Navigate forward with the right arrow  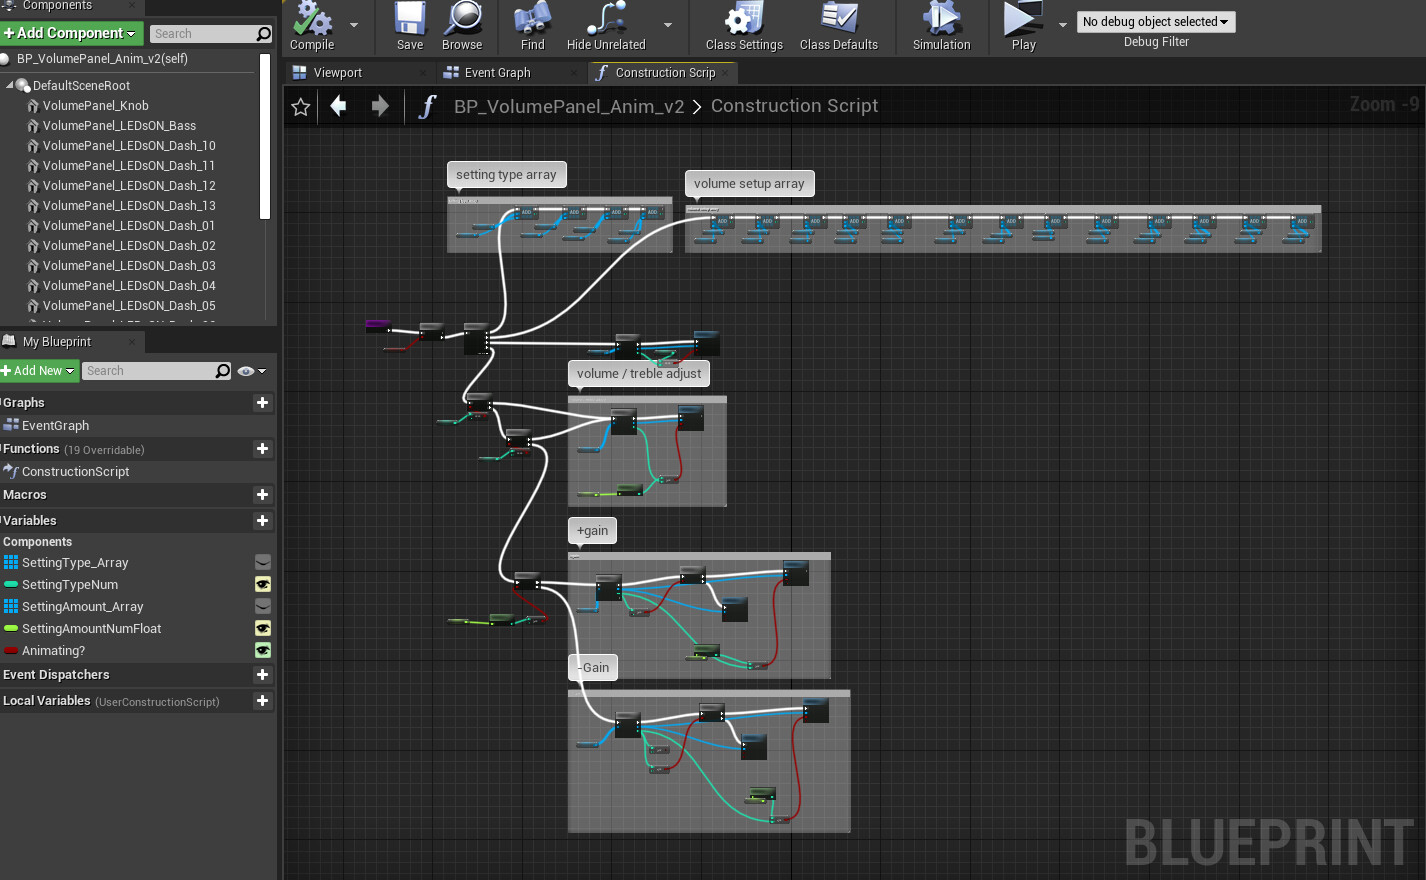click(x=380, y=106)
